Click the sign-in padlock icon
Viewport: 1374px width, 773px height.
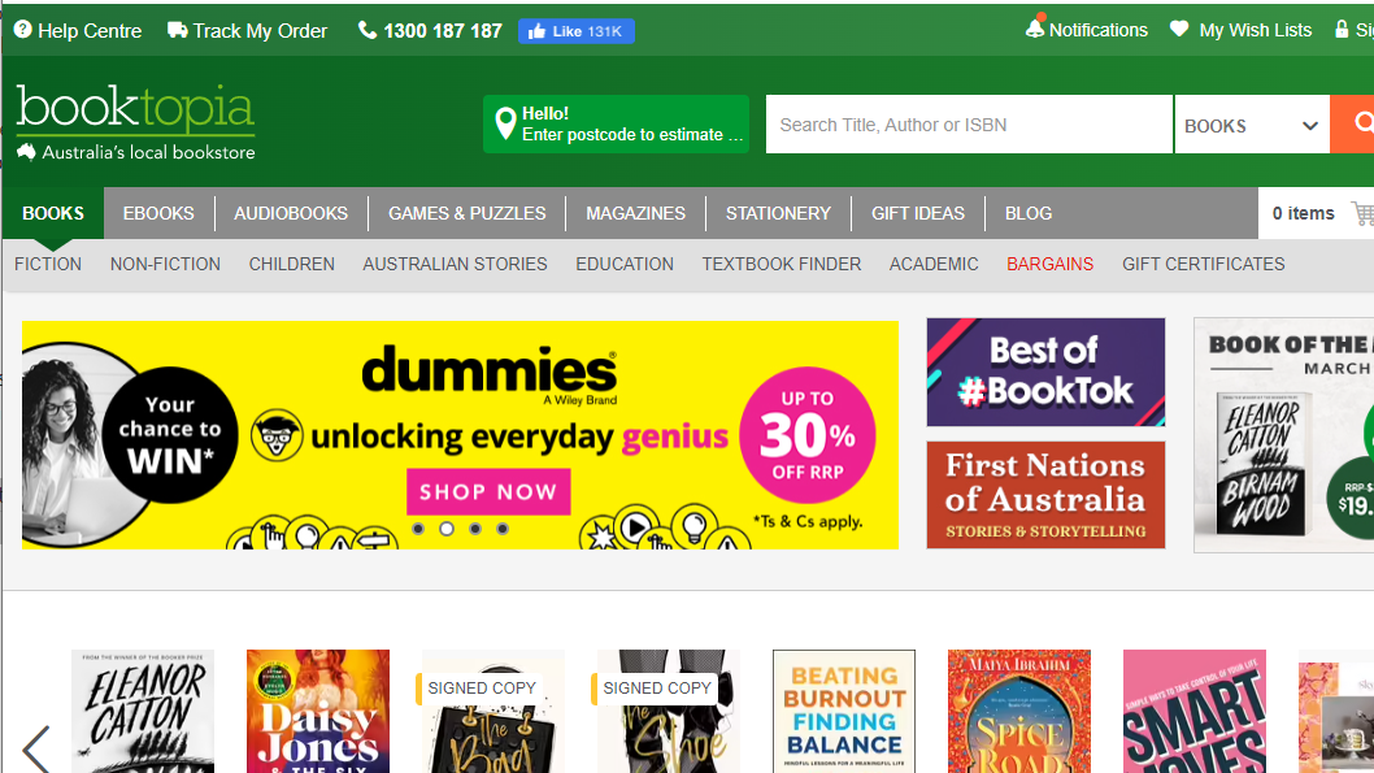tap(1342, 29)
